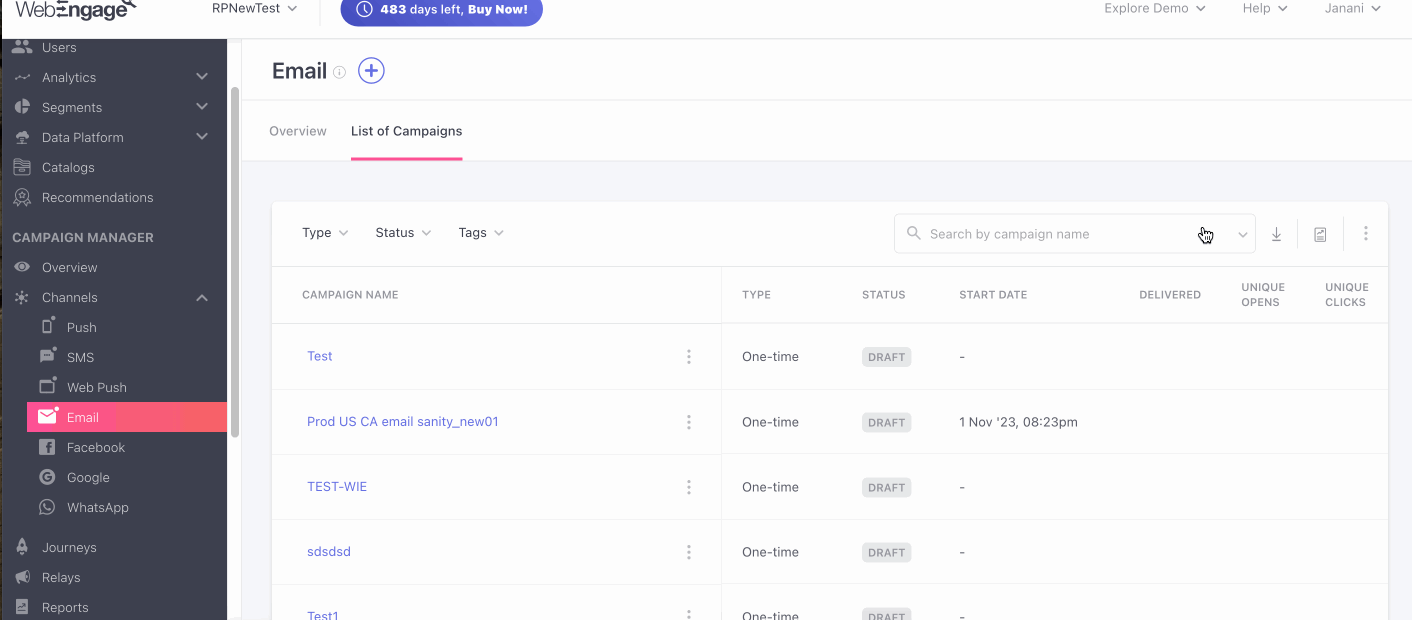Click the DRAFT status badge in TEST-WIE row
The image size is (1412, 620).
tap(886, 488)
